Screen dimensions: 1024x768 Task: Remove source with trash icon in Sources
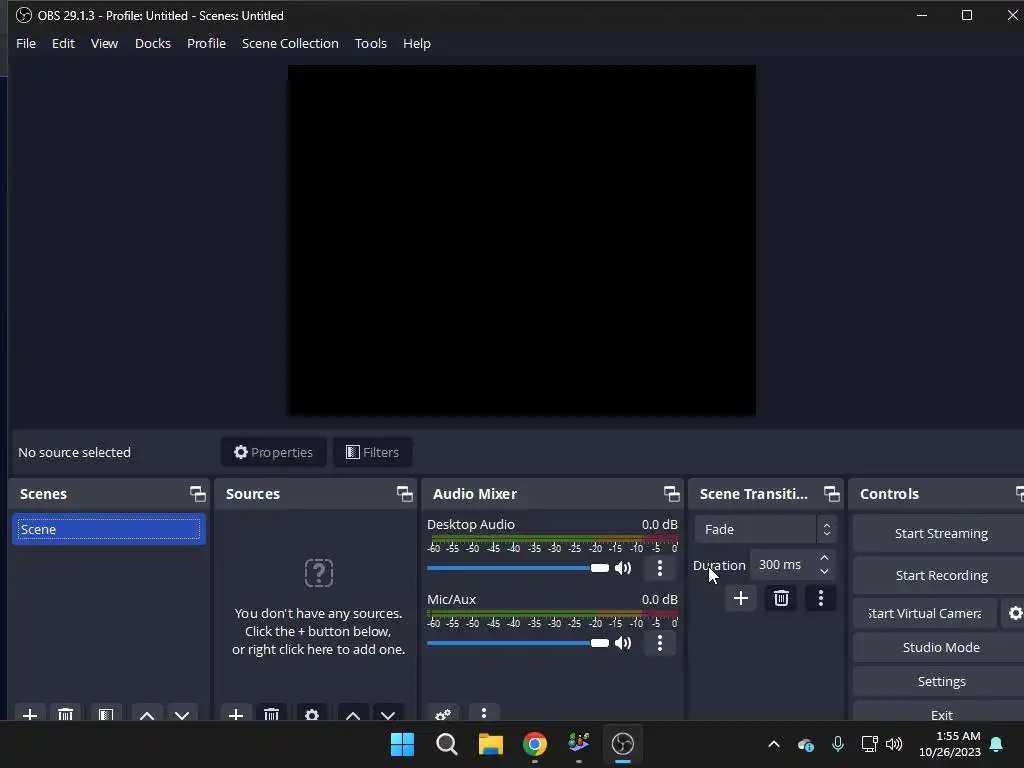click(272, 714)
